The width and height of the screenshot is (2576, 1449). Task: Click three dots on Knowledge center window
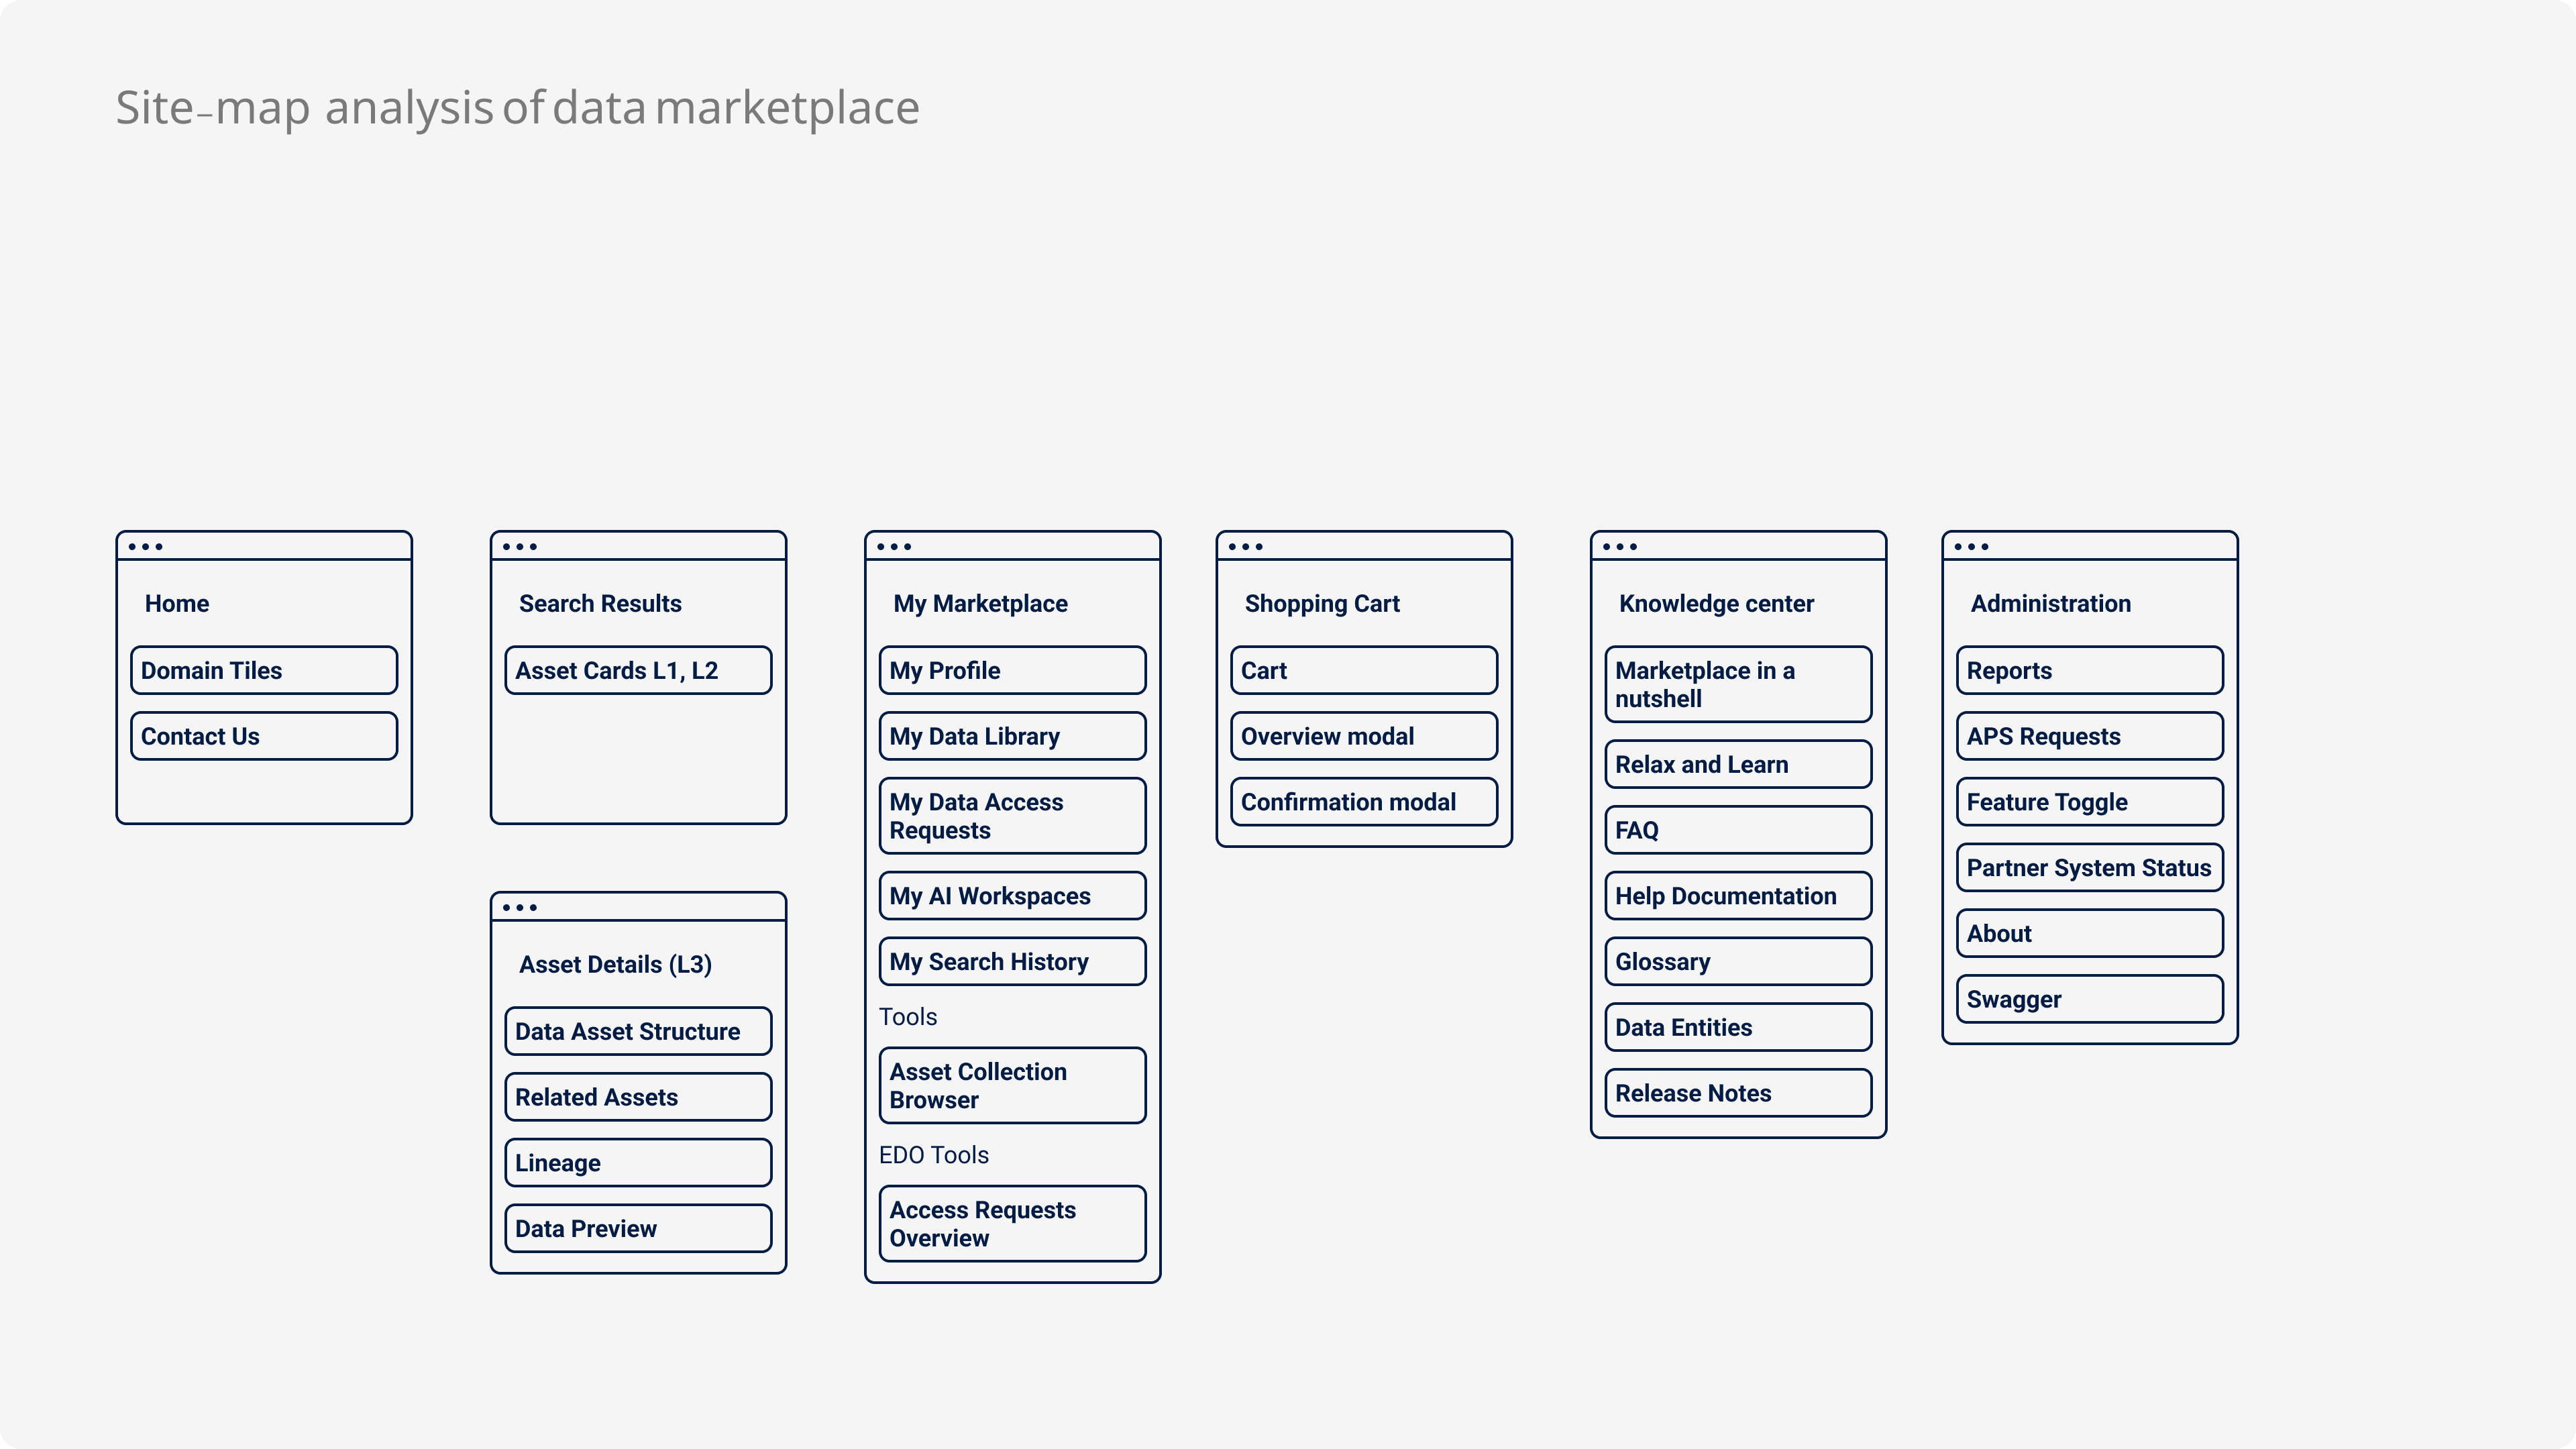pyautogui.click(x=1620, y=547)
